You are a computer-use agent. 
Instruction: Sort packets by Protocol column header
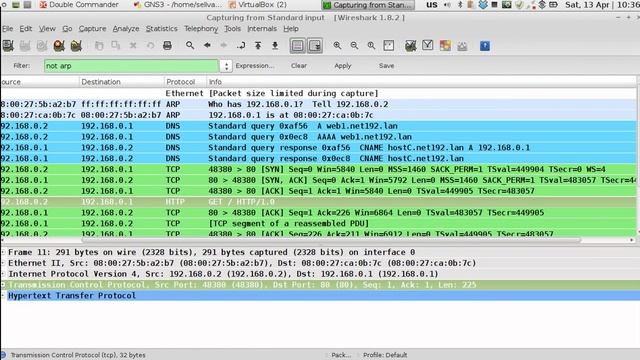tap(184, 82)
